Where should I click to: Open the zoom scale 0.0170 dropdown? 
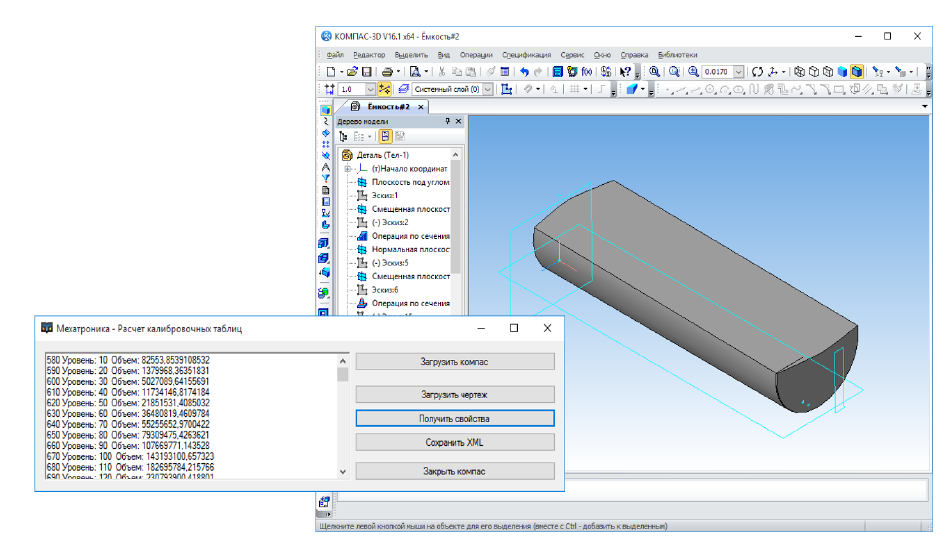pyautogui.click(x=739, y=72)
